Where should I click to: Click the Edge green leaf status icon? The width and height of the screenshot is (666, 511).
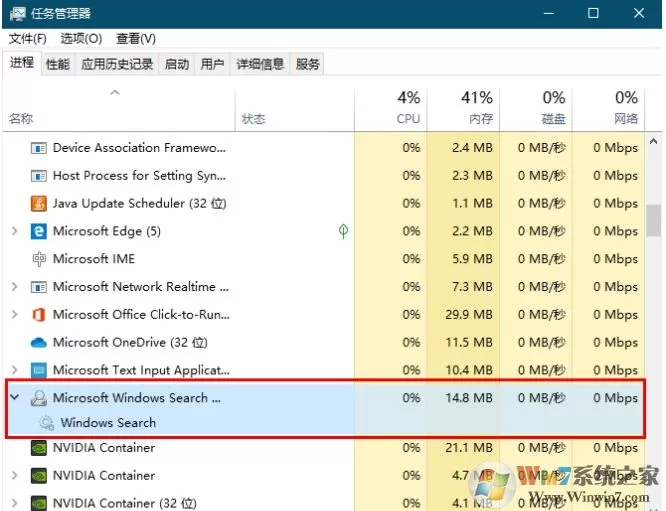[343, 232]
